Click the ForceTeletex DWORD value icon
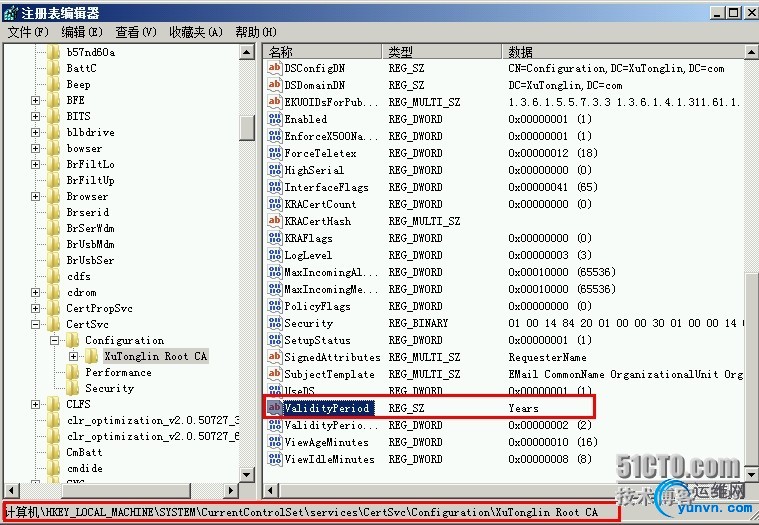 coord(274,153)
